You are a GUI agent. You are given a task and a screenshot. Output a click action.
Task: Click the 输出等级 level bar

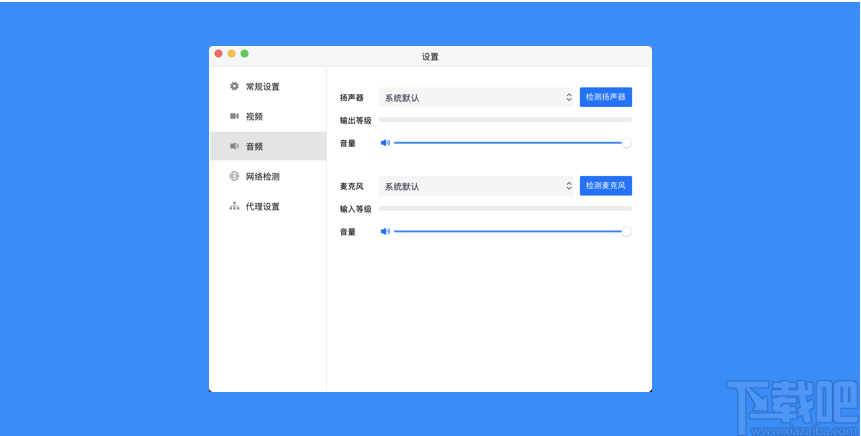coord(505,120)
